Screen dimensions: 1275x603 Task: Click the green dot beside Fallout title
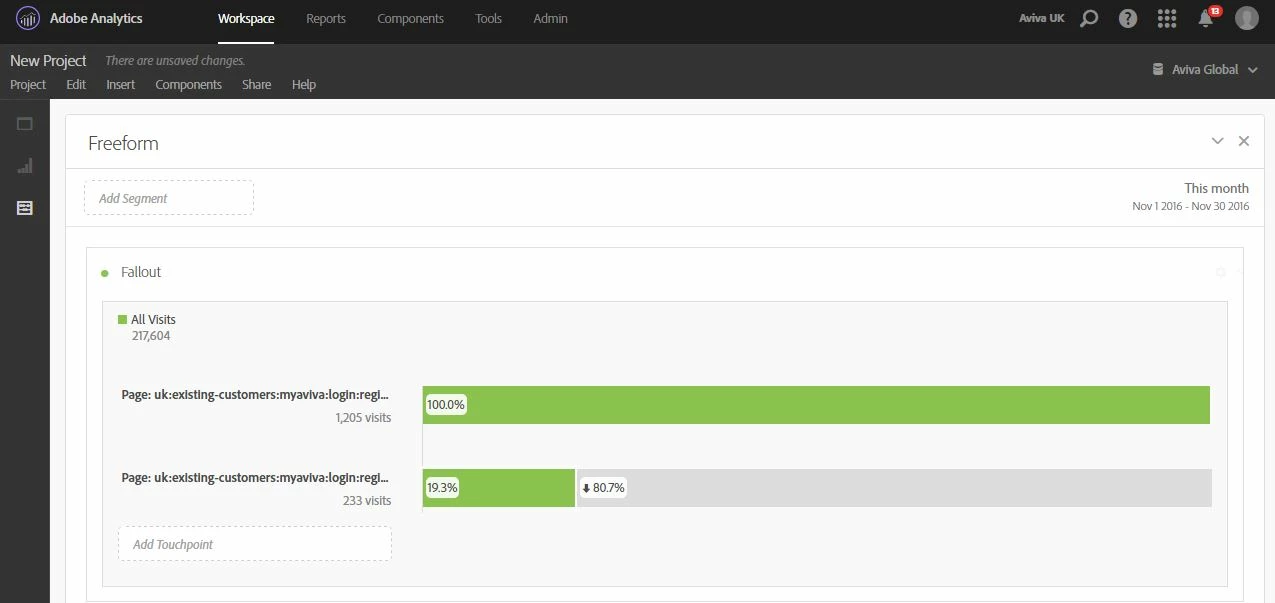[x=104, y=273]
